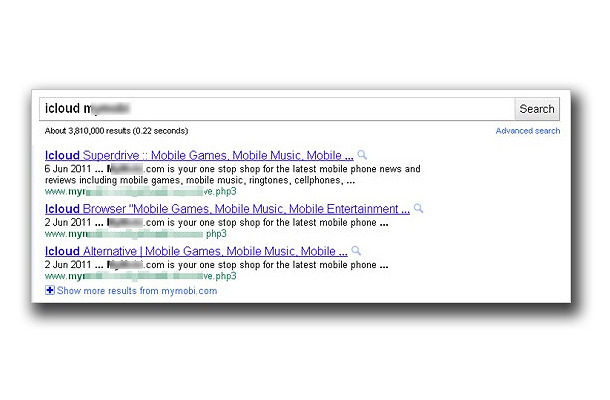Screen dimensions: 610x400
Task: Select the green URL under the Icloud Superdrive result
Action: click(x=140, y=191)
